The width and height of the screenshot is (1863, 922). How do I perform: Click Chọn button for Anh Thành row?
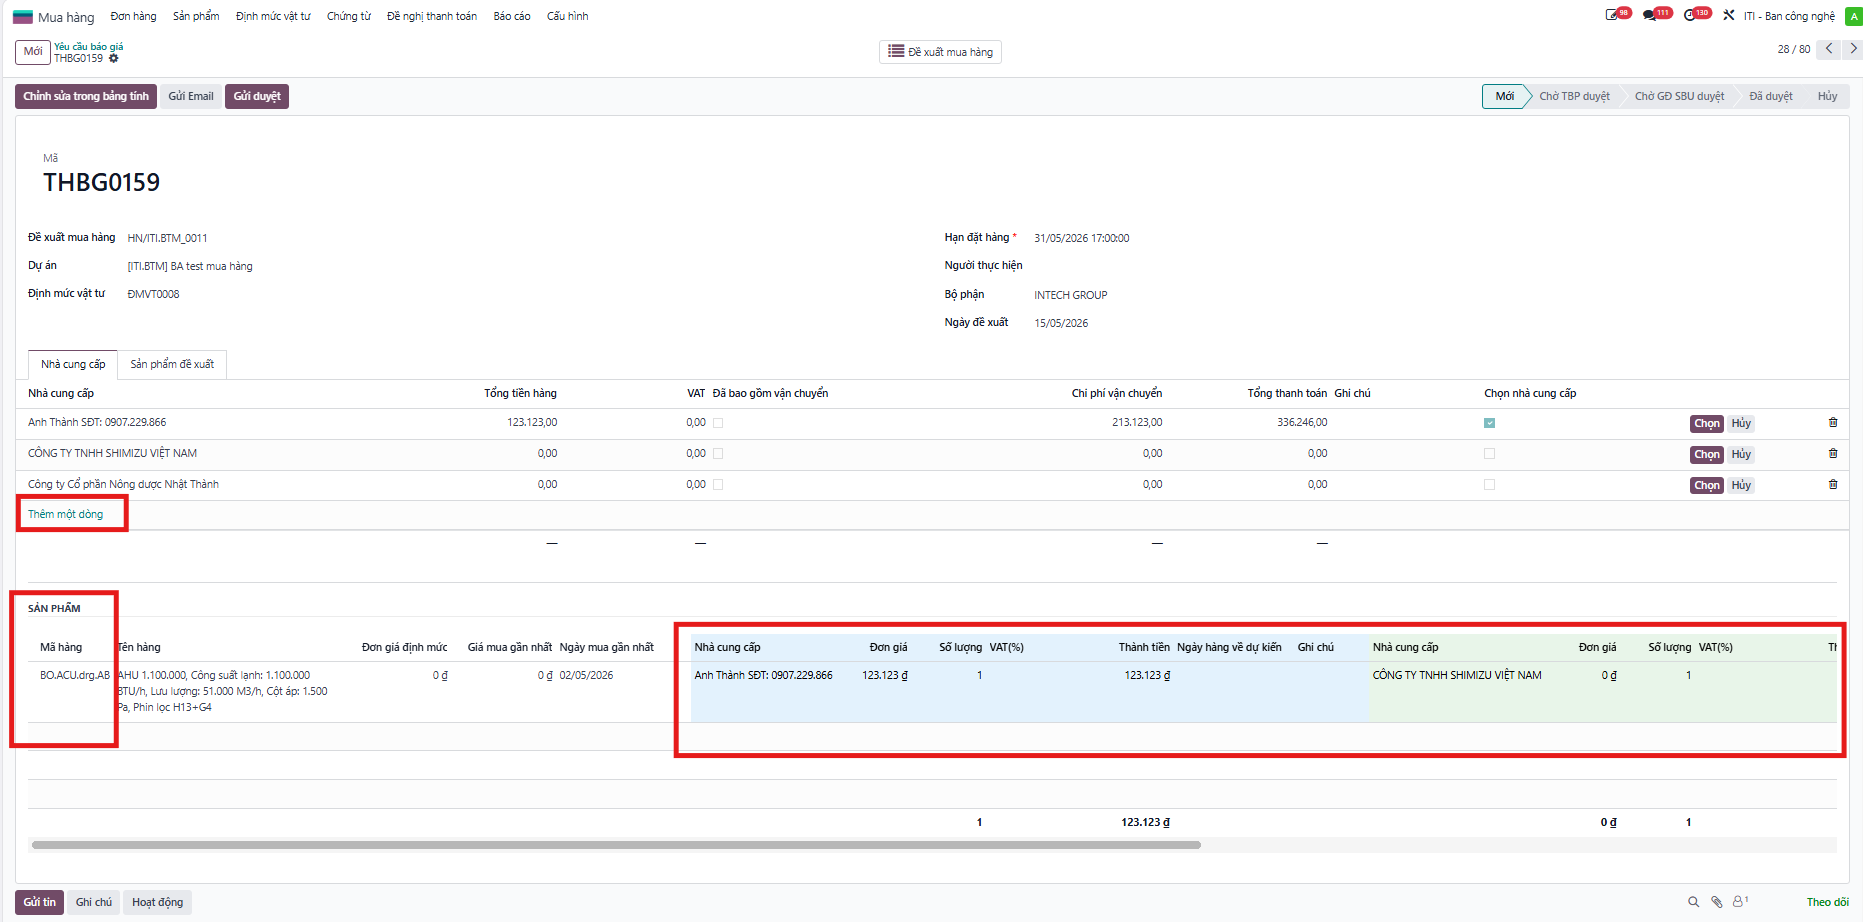(1707, 424)
